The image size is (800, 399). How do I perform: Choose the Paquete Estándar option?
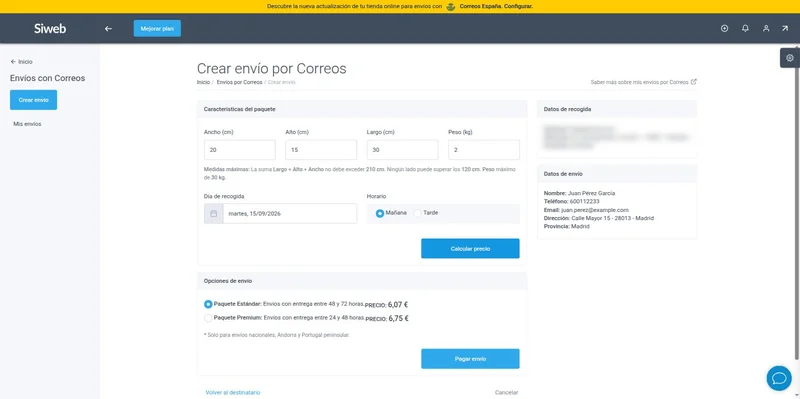click(x=208, y=304)
